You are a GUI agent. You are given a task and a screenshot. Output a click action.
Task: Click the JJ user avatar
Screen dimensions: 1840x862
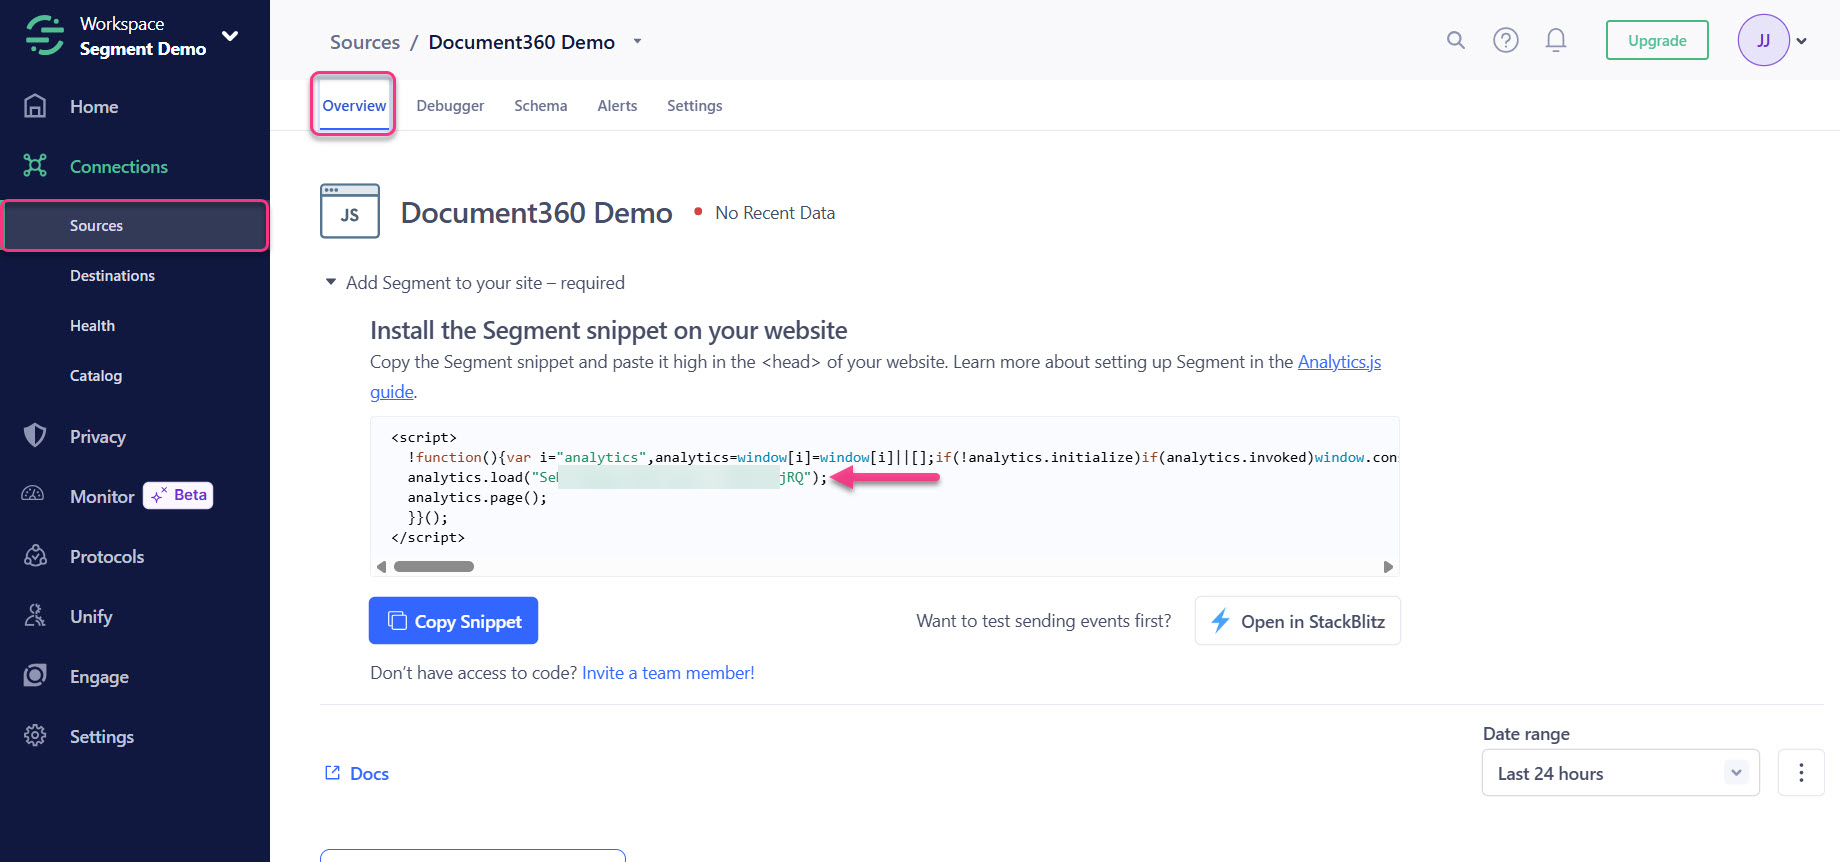[x=1763, y=40]
